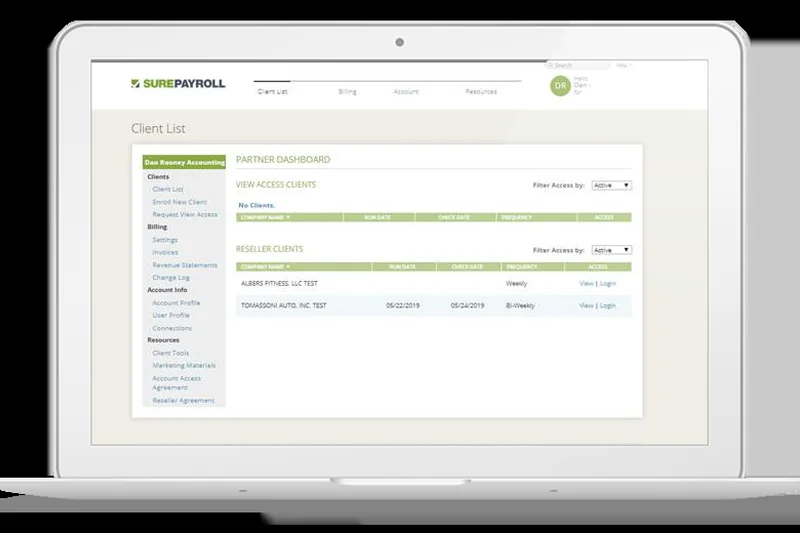Screen dimensions: 800x533
Task: Click Login for Albers Fitness
Action: click(608, 284)
